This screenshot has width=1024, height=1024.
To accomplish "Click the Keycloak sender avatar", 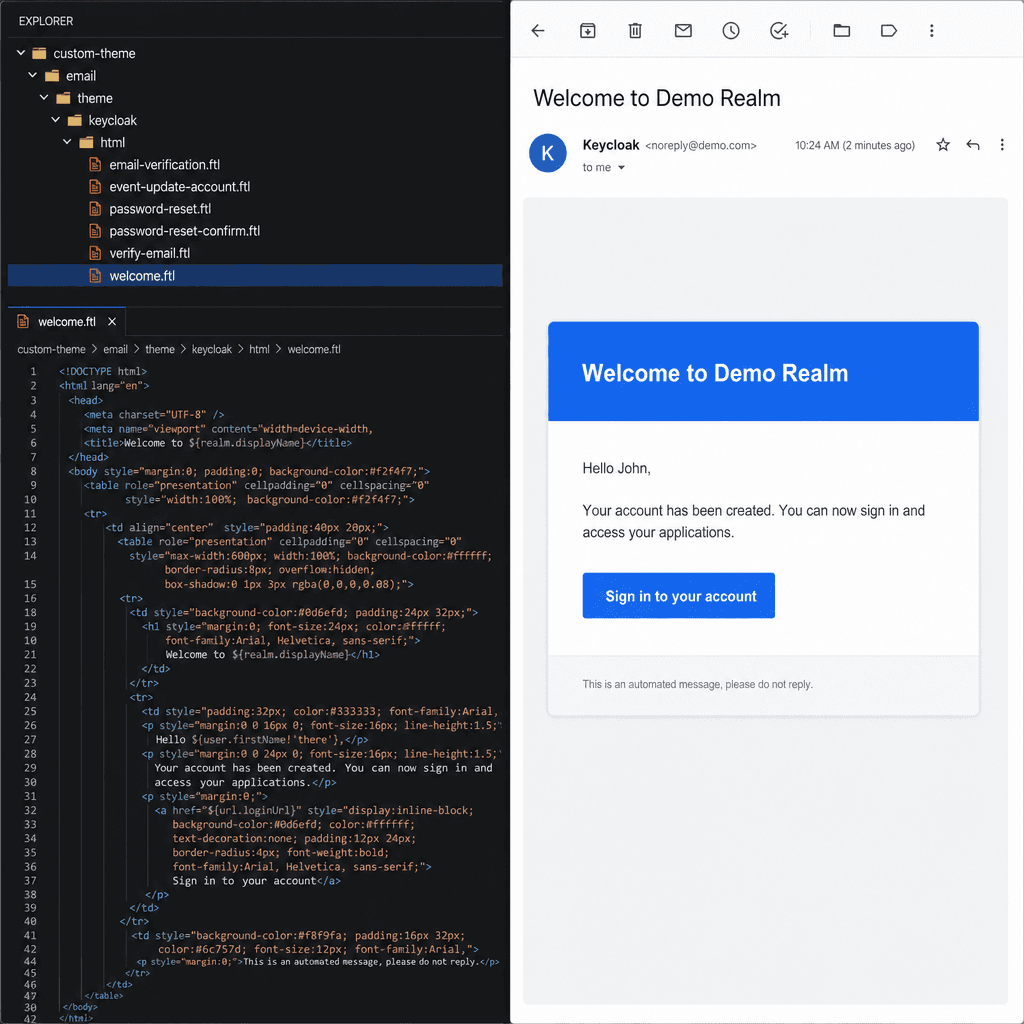I will tap(547, 153).
